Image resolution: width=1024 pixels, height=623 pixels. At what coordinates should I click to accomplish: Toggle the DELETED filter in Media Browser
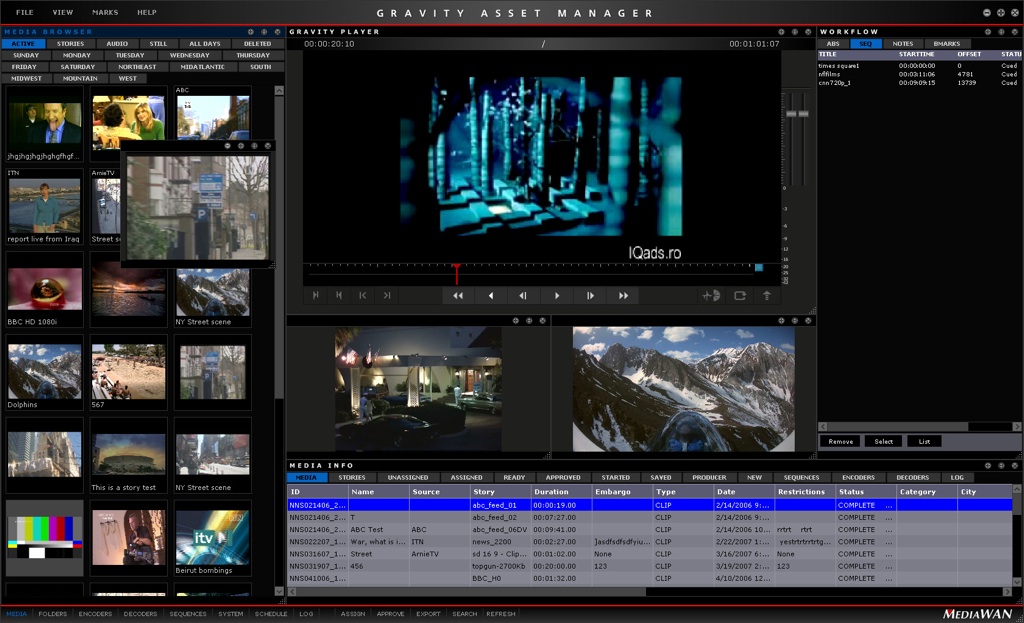pyautogui.click(x=257, y=44)
